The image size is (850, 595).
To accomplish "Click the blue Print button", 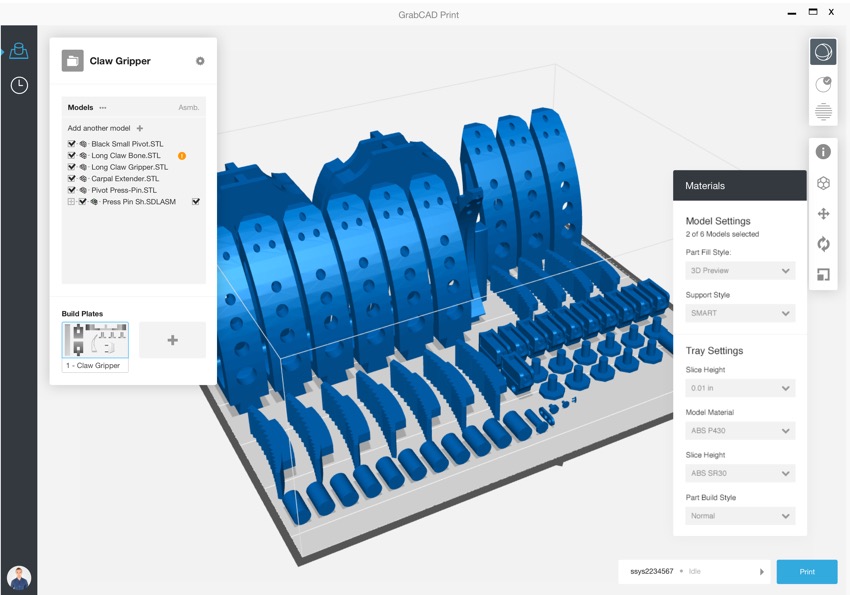I will 806,572.
